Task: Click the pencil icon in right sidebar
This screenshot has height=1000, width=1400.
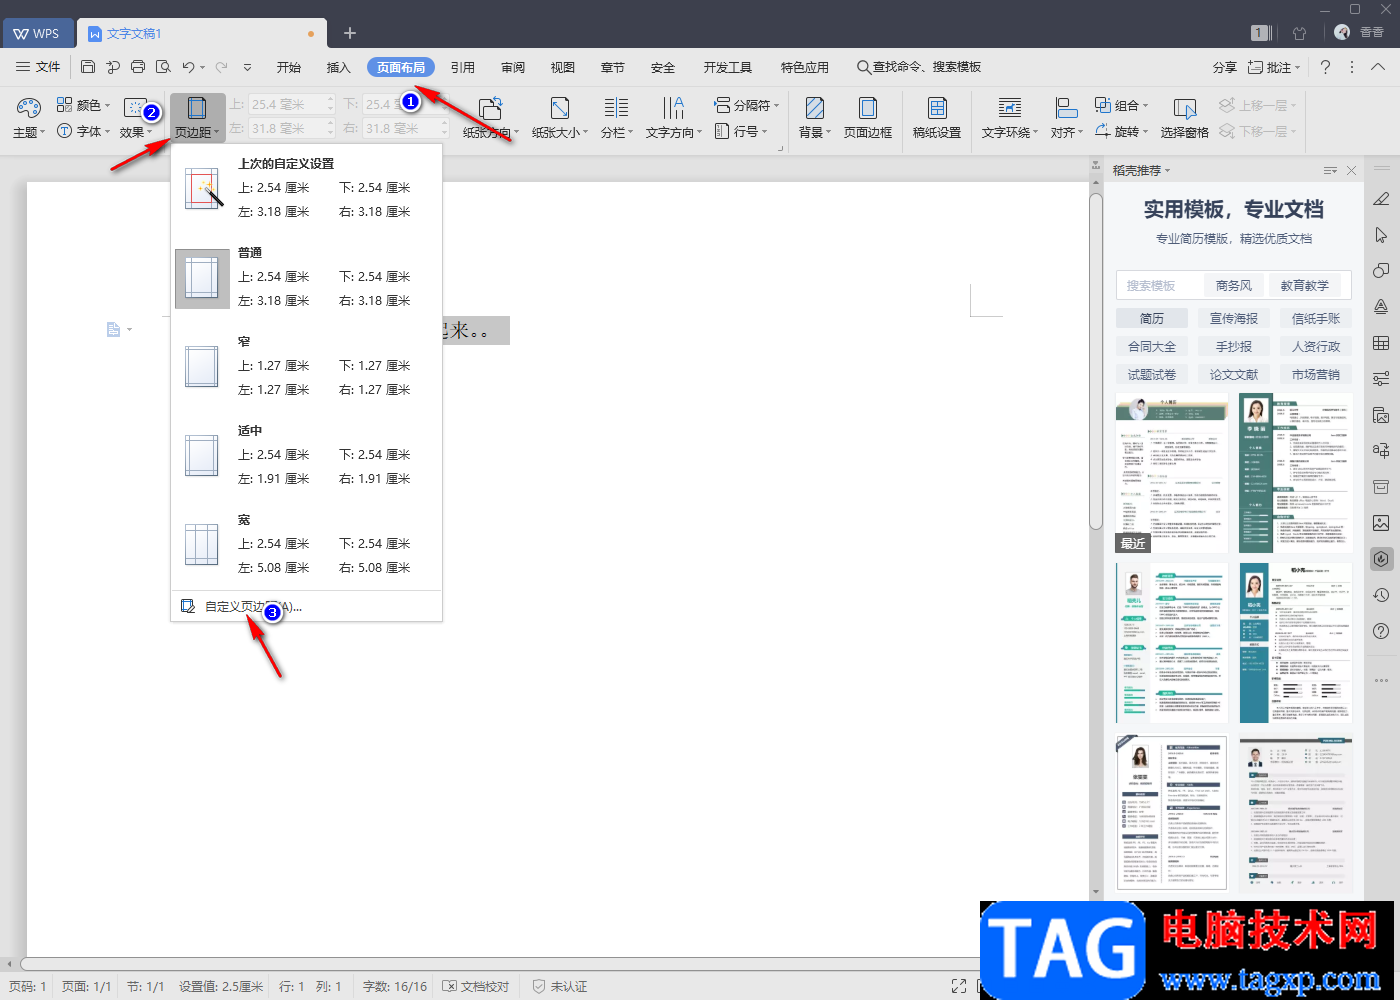Action: coord(1381,199)
